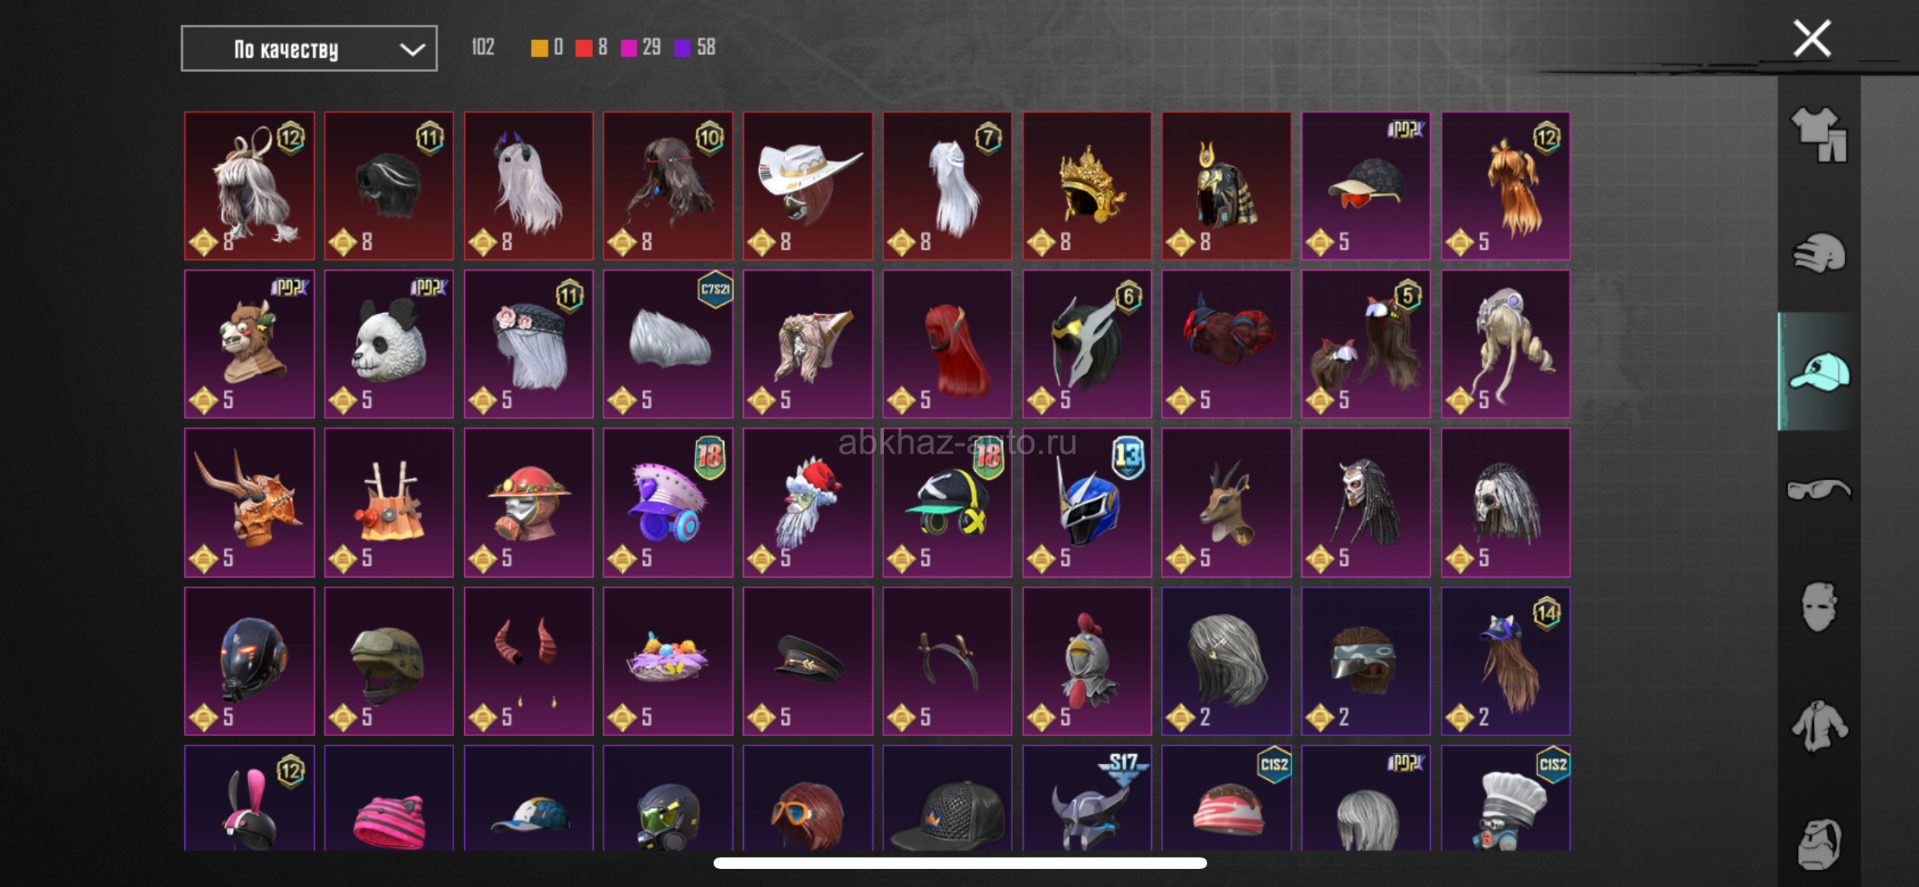The height and width of the screenshot is (887, 1919).
Task: Select the jacket category icon
Action: click(1819, 726)
